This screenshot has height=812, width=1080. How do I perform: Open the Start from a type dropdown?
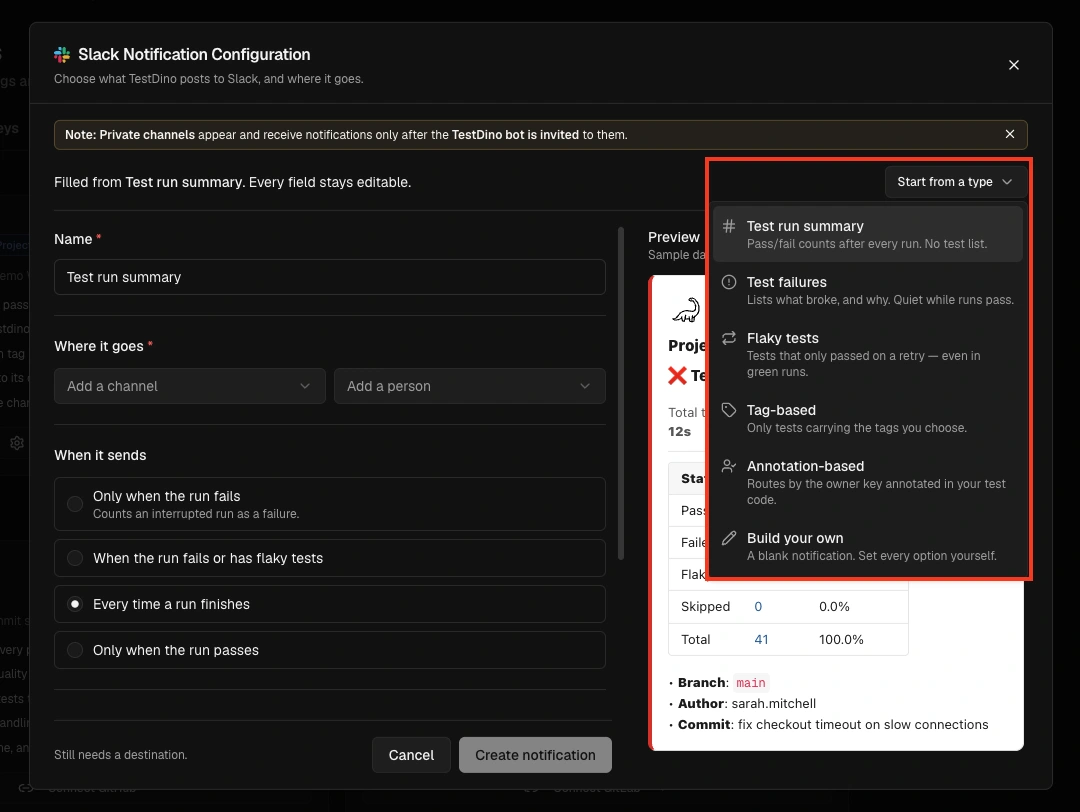pos(954,182)
